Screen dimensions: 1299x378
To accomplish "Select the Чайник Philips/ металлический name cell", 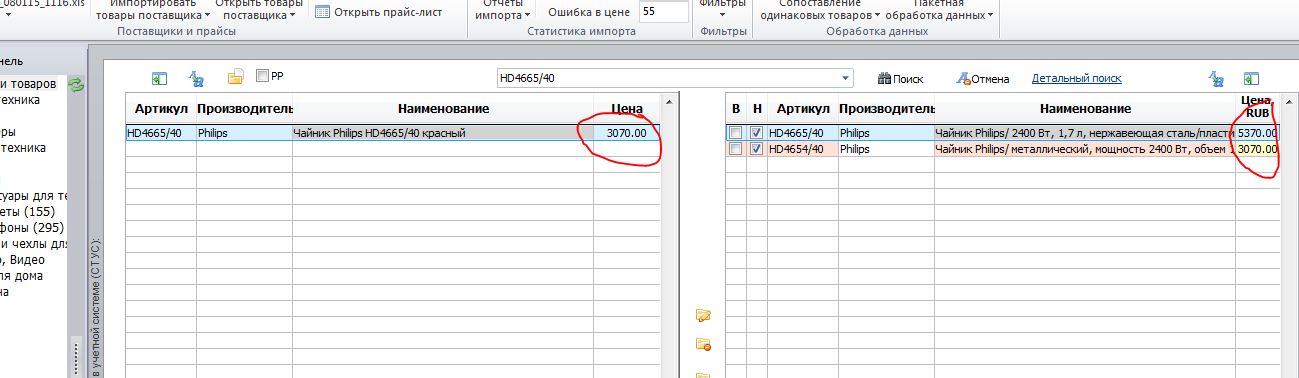I will 1085,149.
